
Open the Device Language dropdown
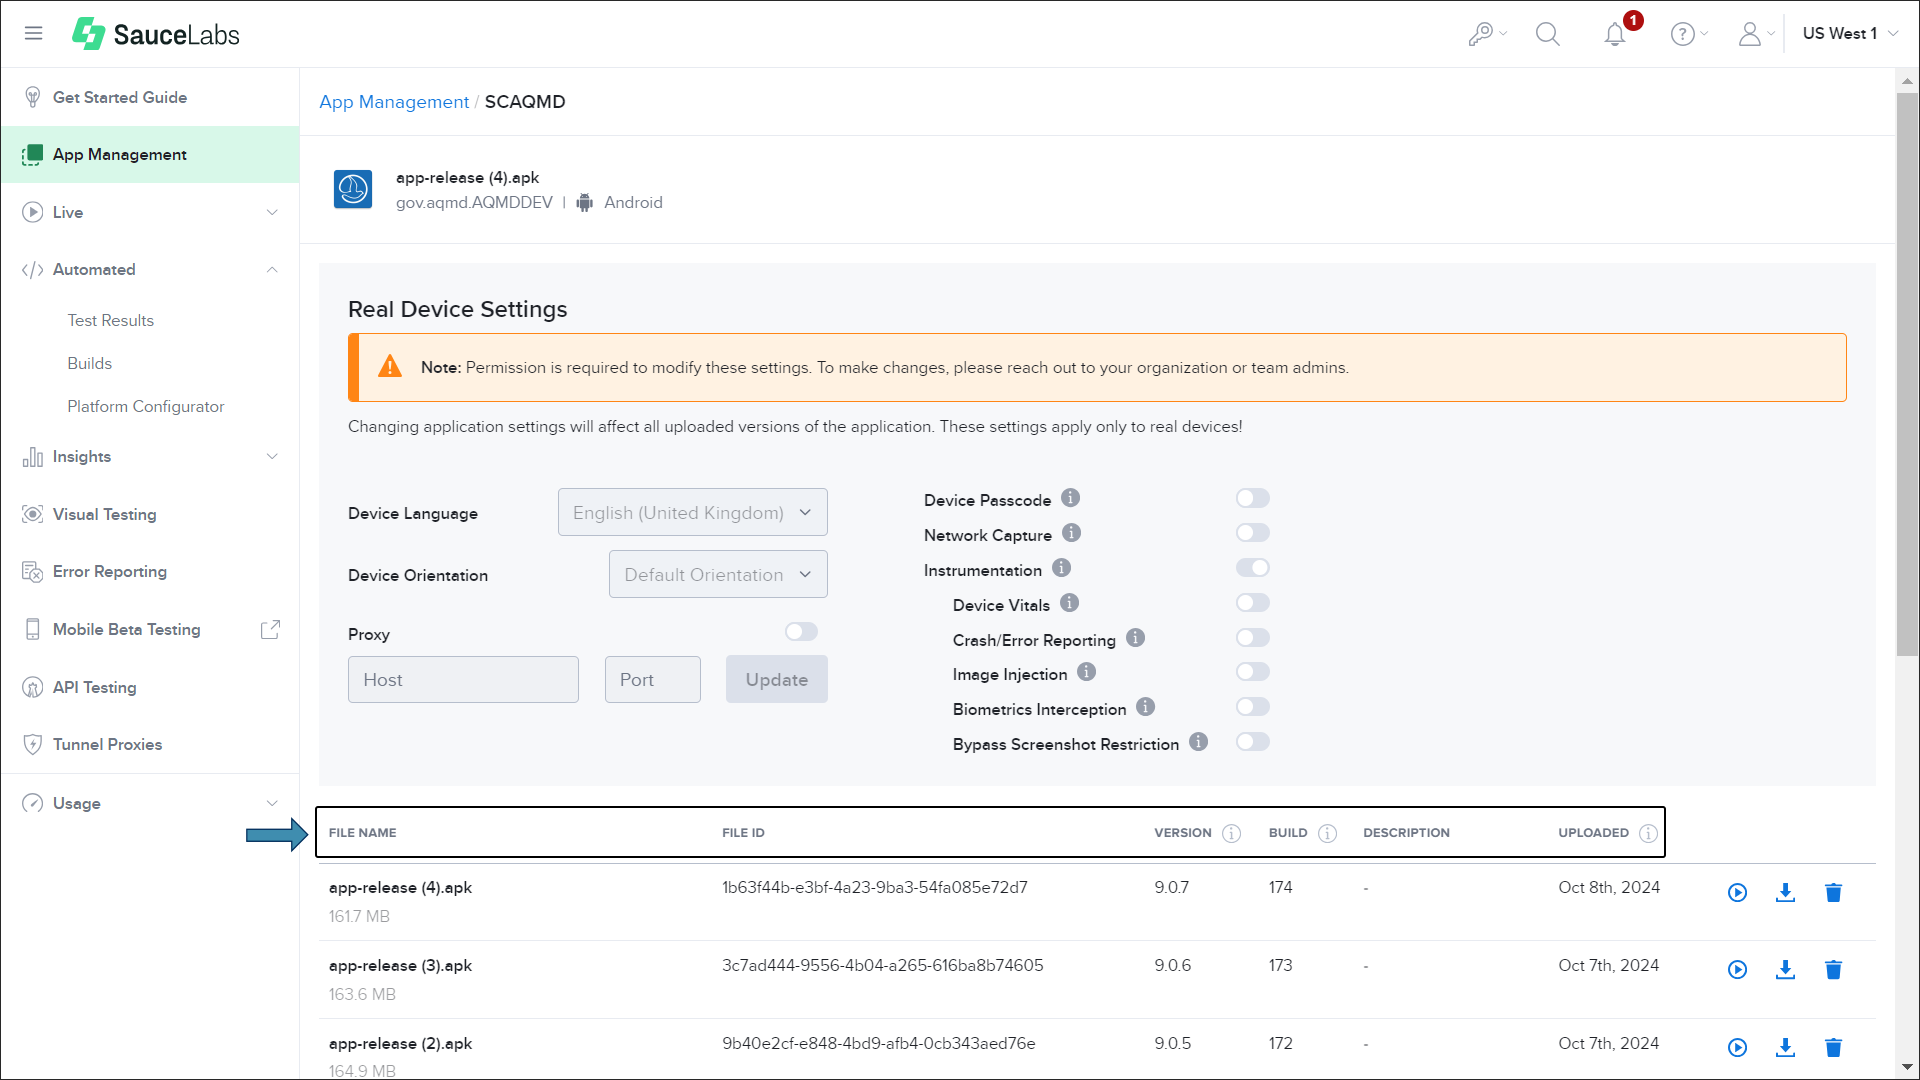[x=692, y=513]
